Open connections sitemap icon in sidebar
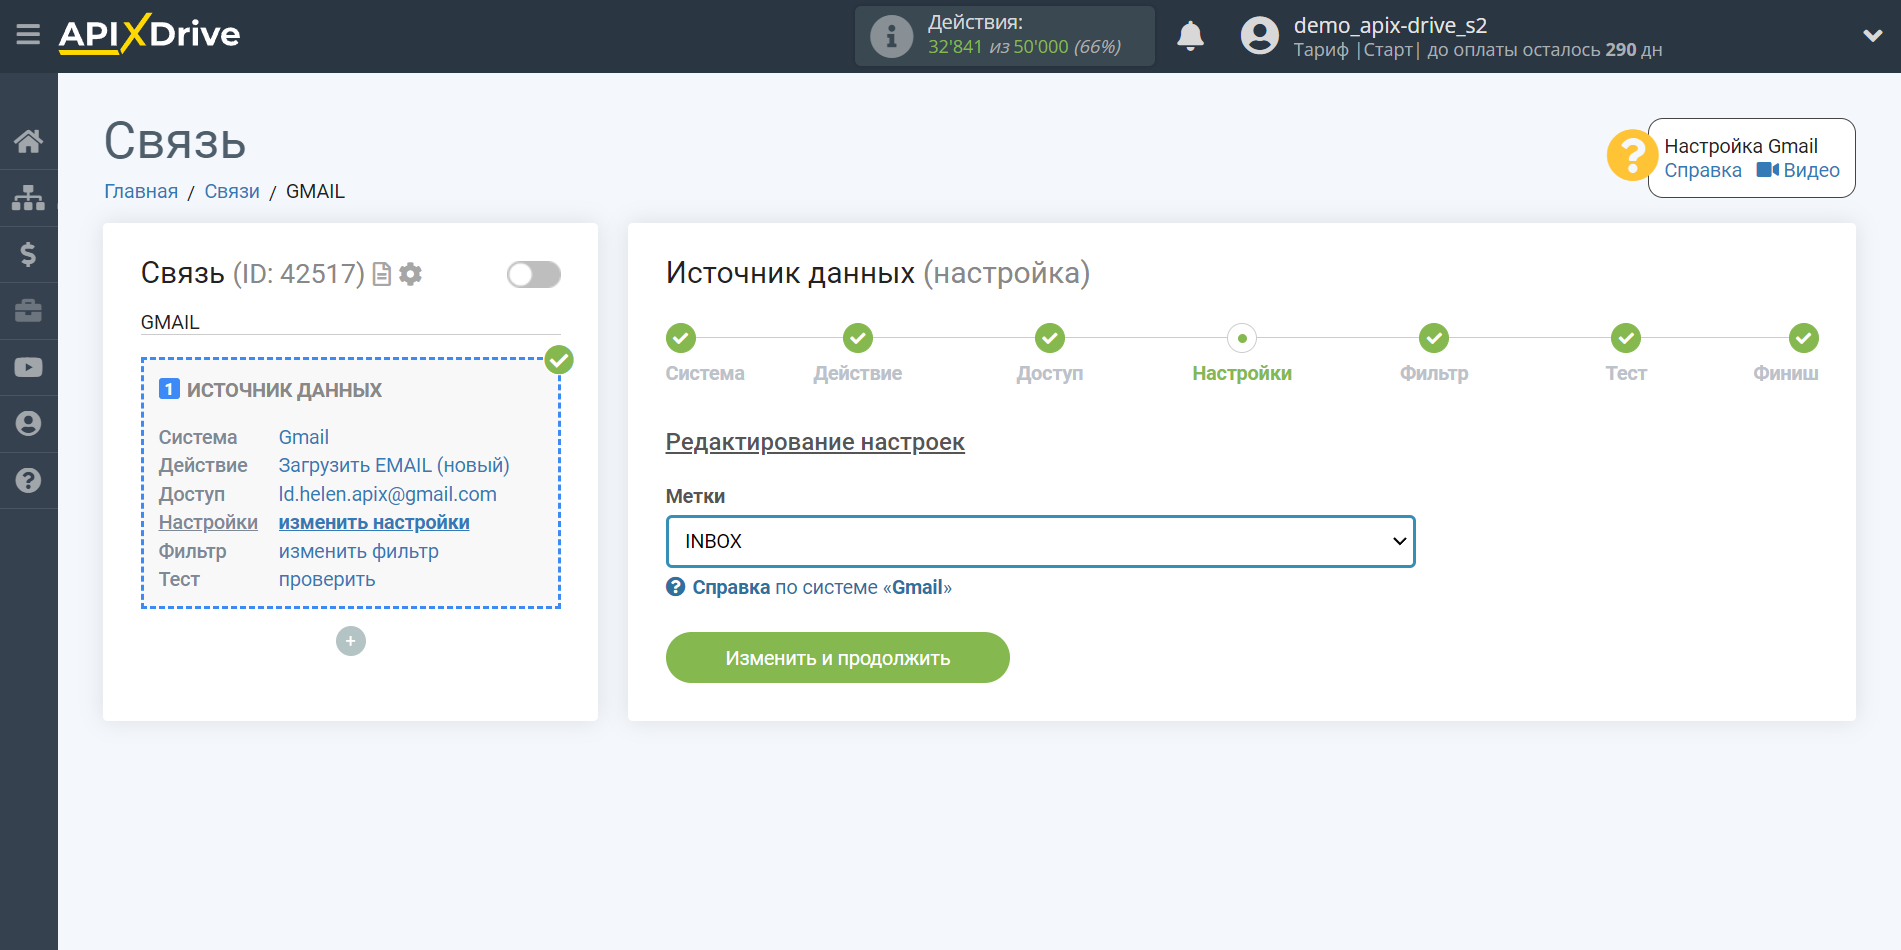 28,198
